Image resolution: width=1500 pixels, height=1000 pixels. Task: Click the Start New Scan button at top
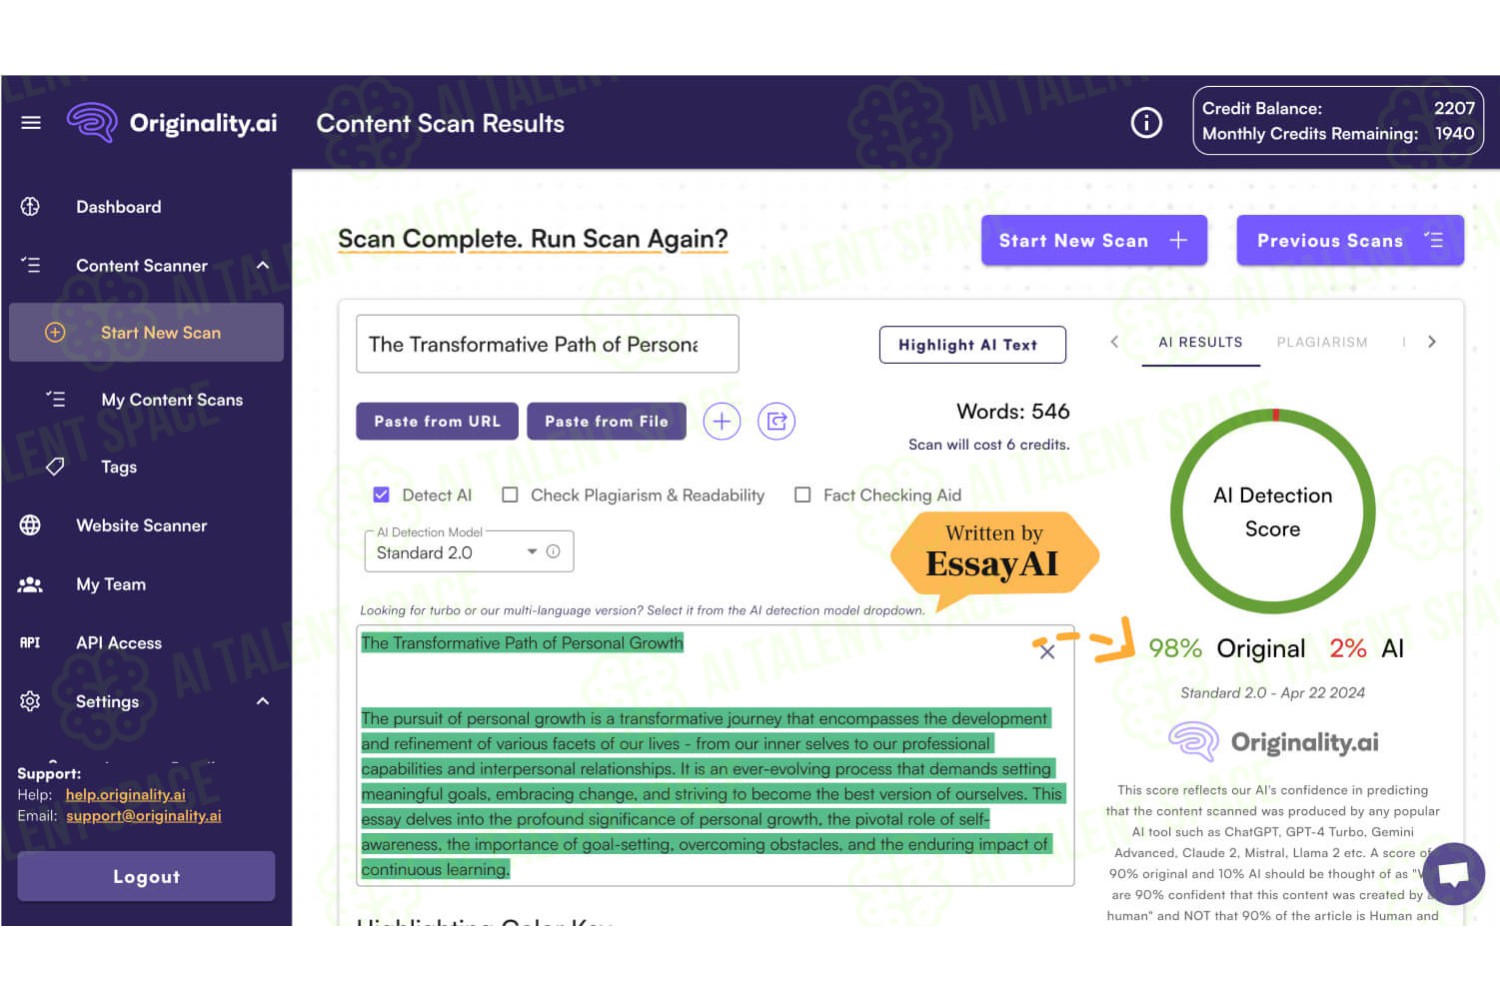tap(1094, 240)
